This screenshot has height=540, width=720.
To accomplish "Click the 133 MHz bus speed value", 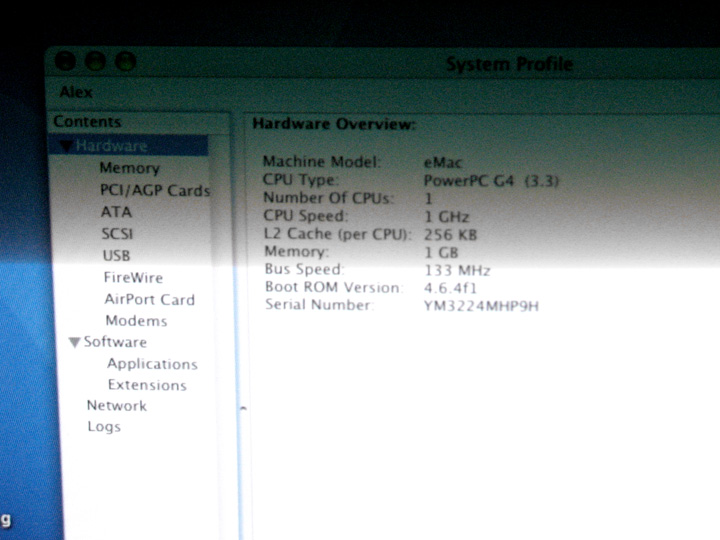I will click(457, 270).
